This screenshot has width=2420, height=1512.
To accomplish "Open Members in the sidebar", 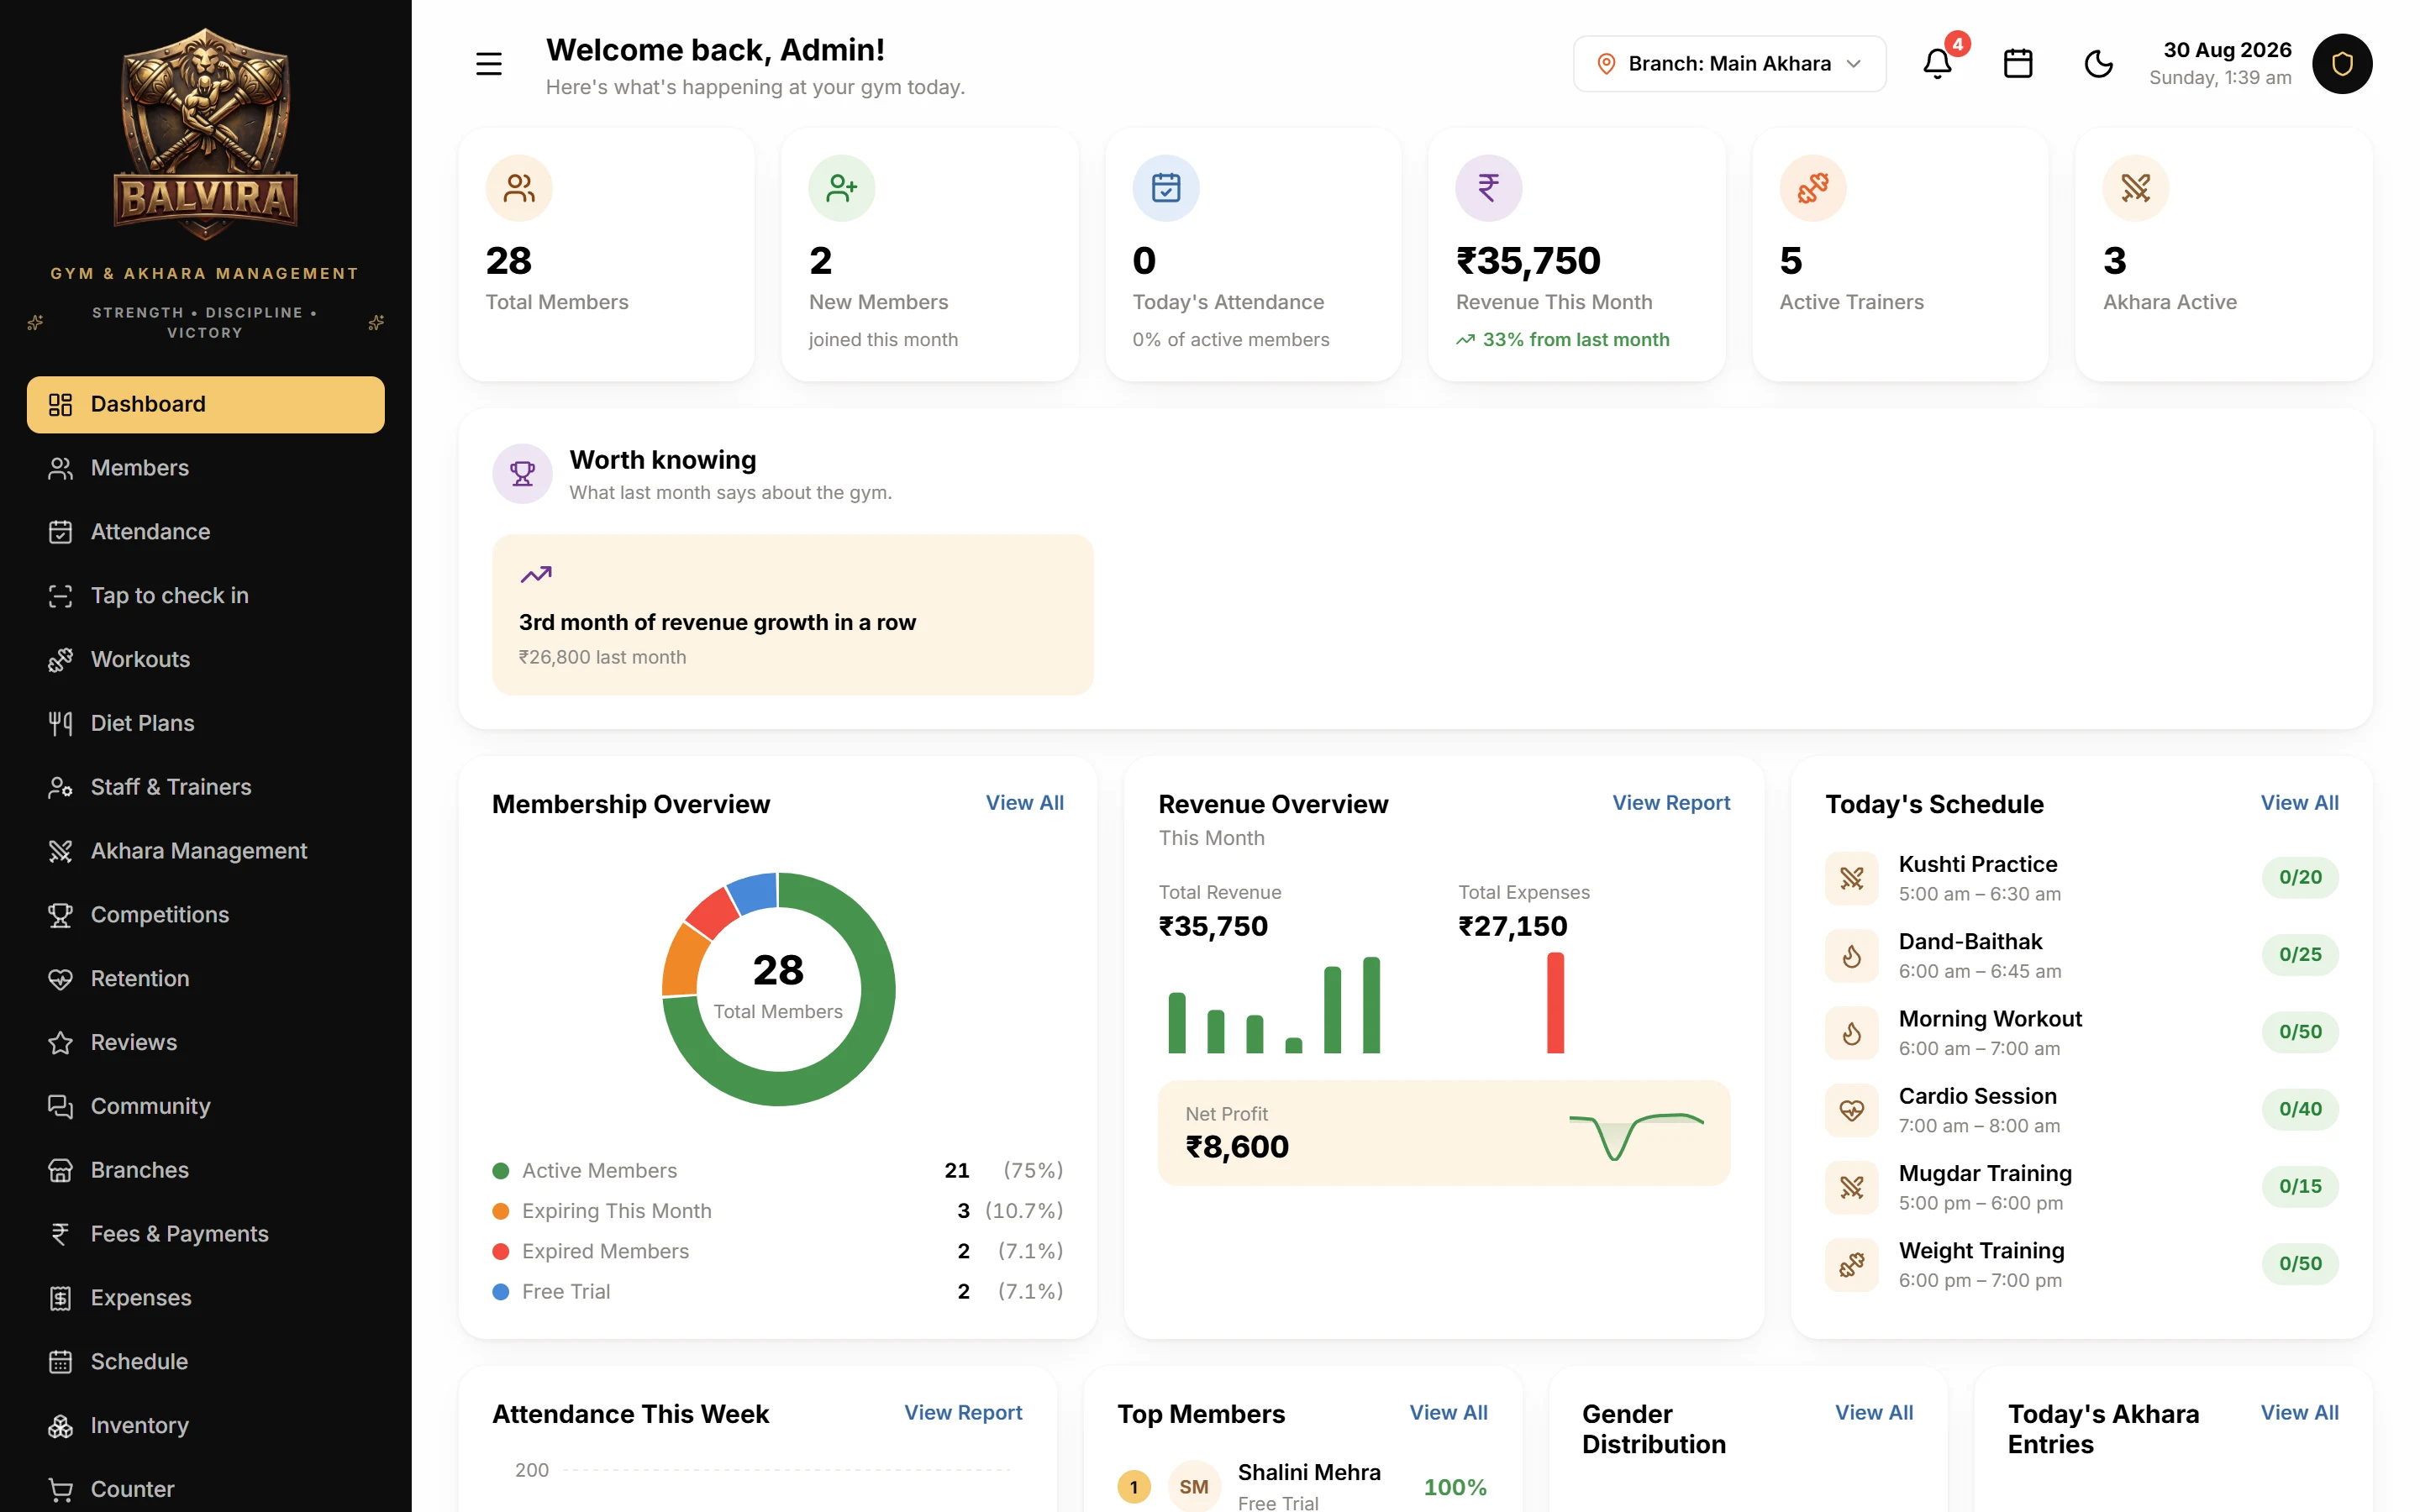I will tap(205, 468).
